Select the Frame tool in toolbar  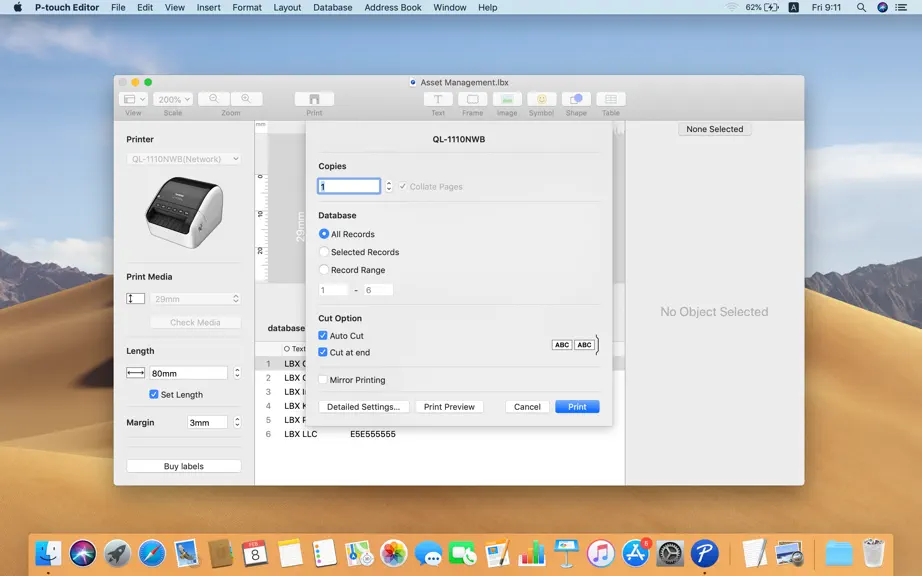(472, 99)
